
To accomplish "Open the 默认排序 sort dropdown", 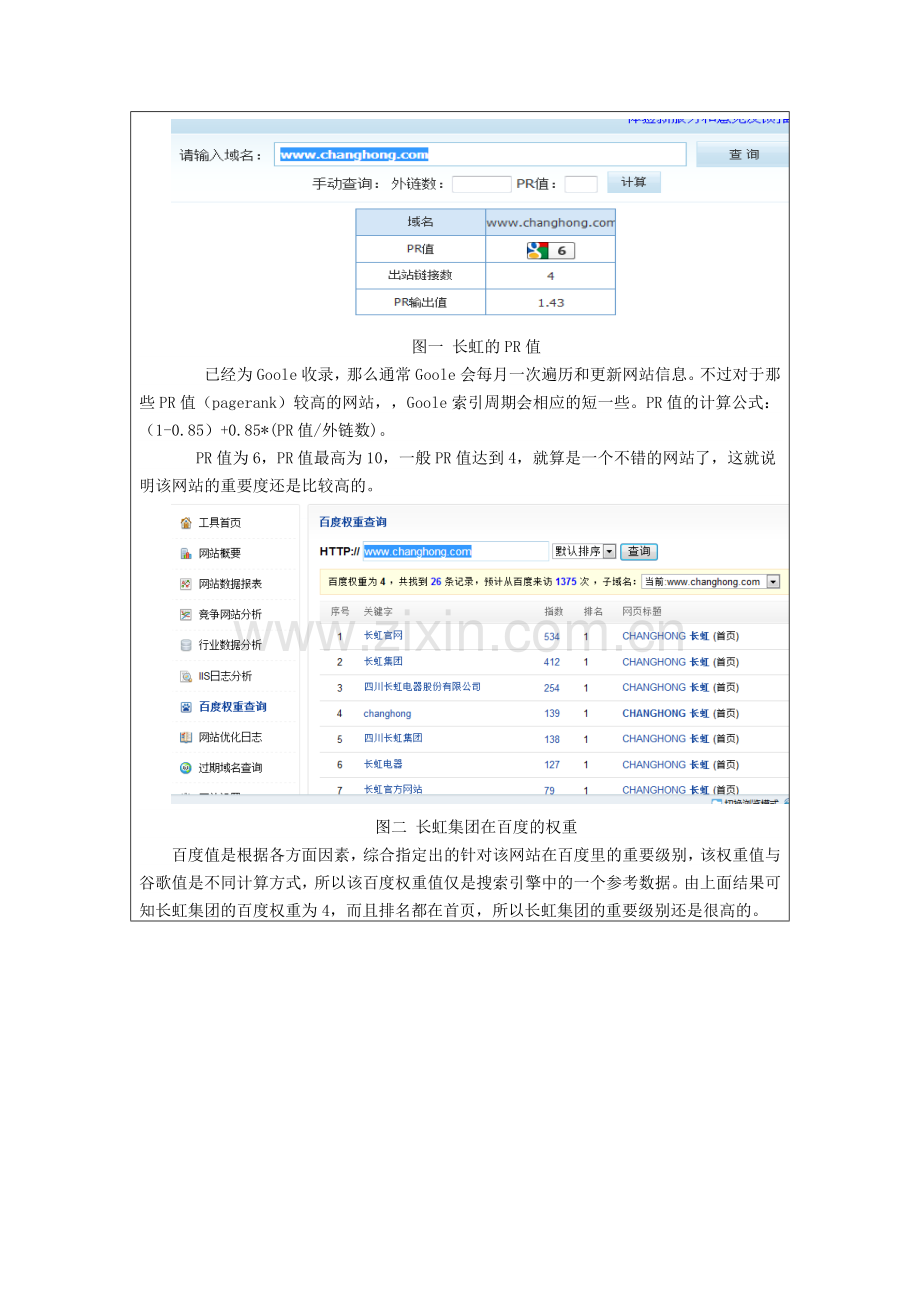I will pyautogui.click(x=609, y=551).
